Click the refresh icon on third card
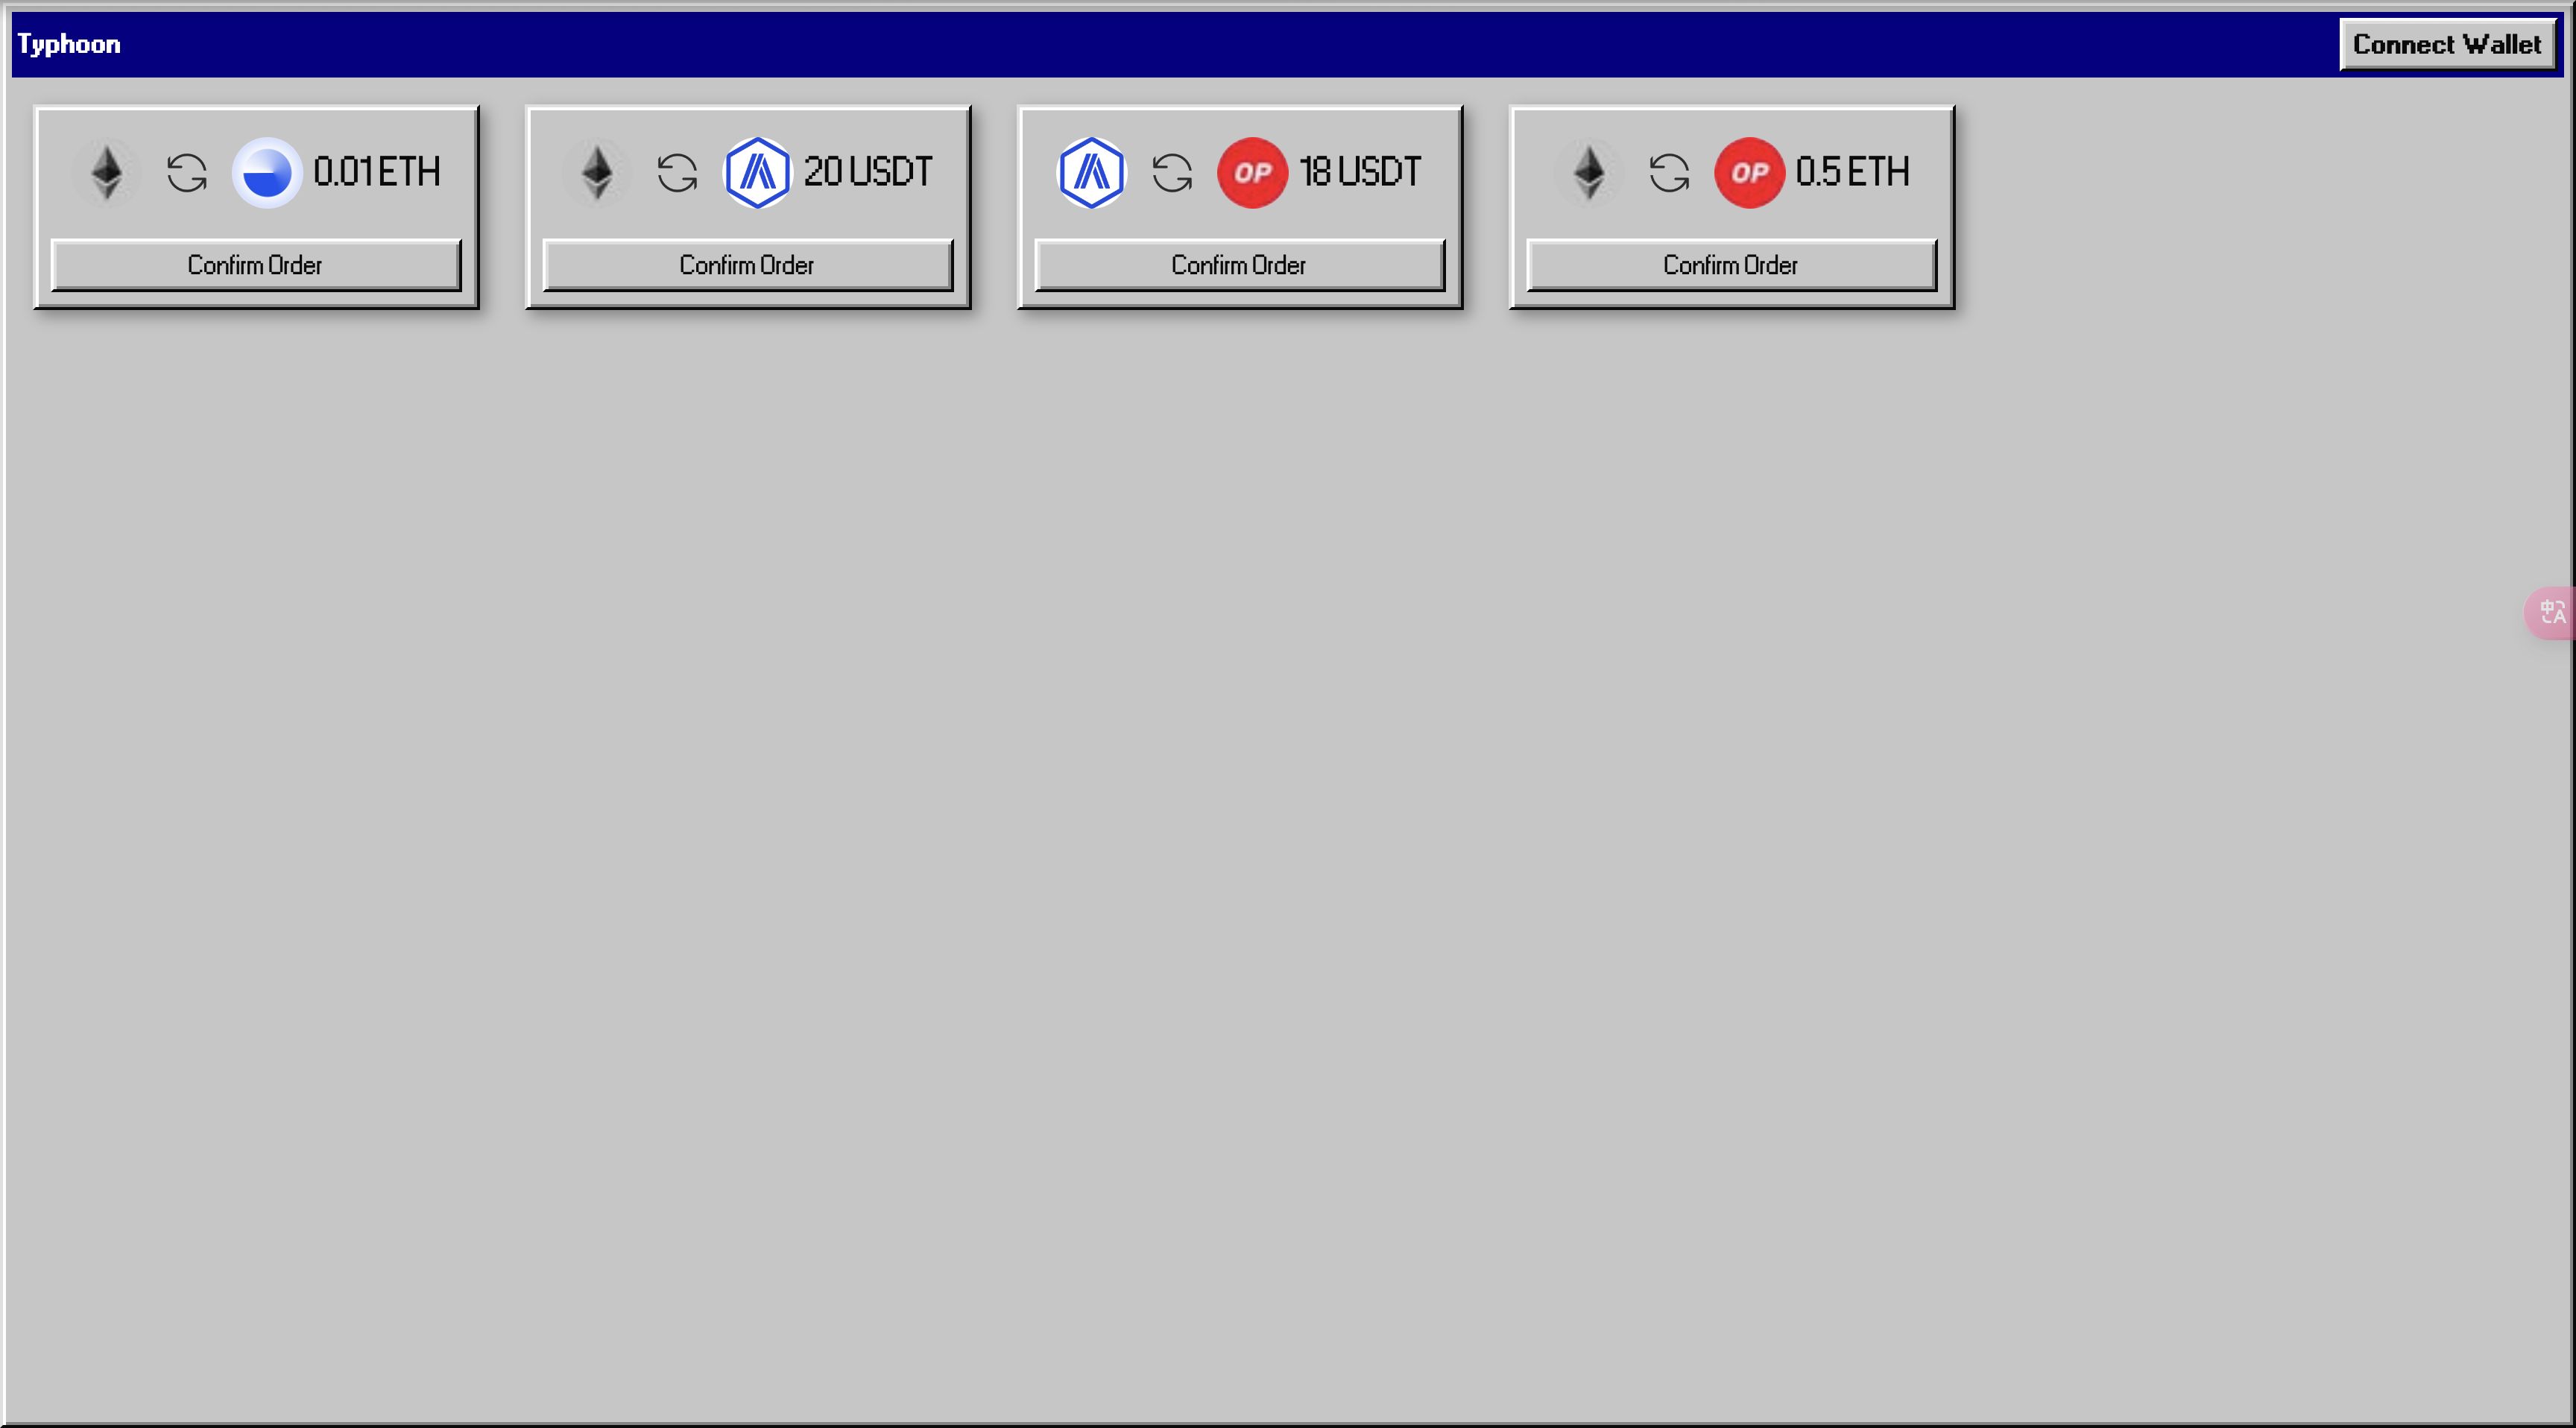Image resolution: width=2576 pixels, height=1428 pixels. click(1169, 171)
